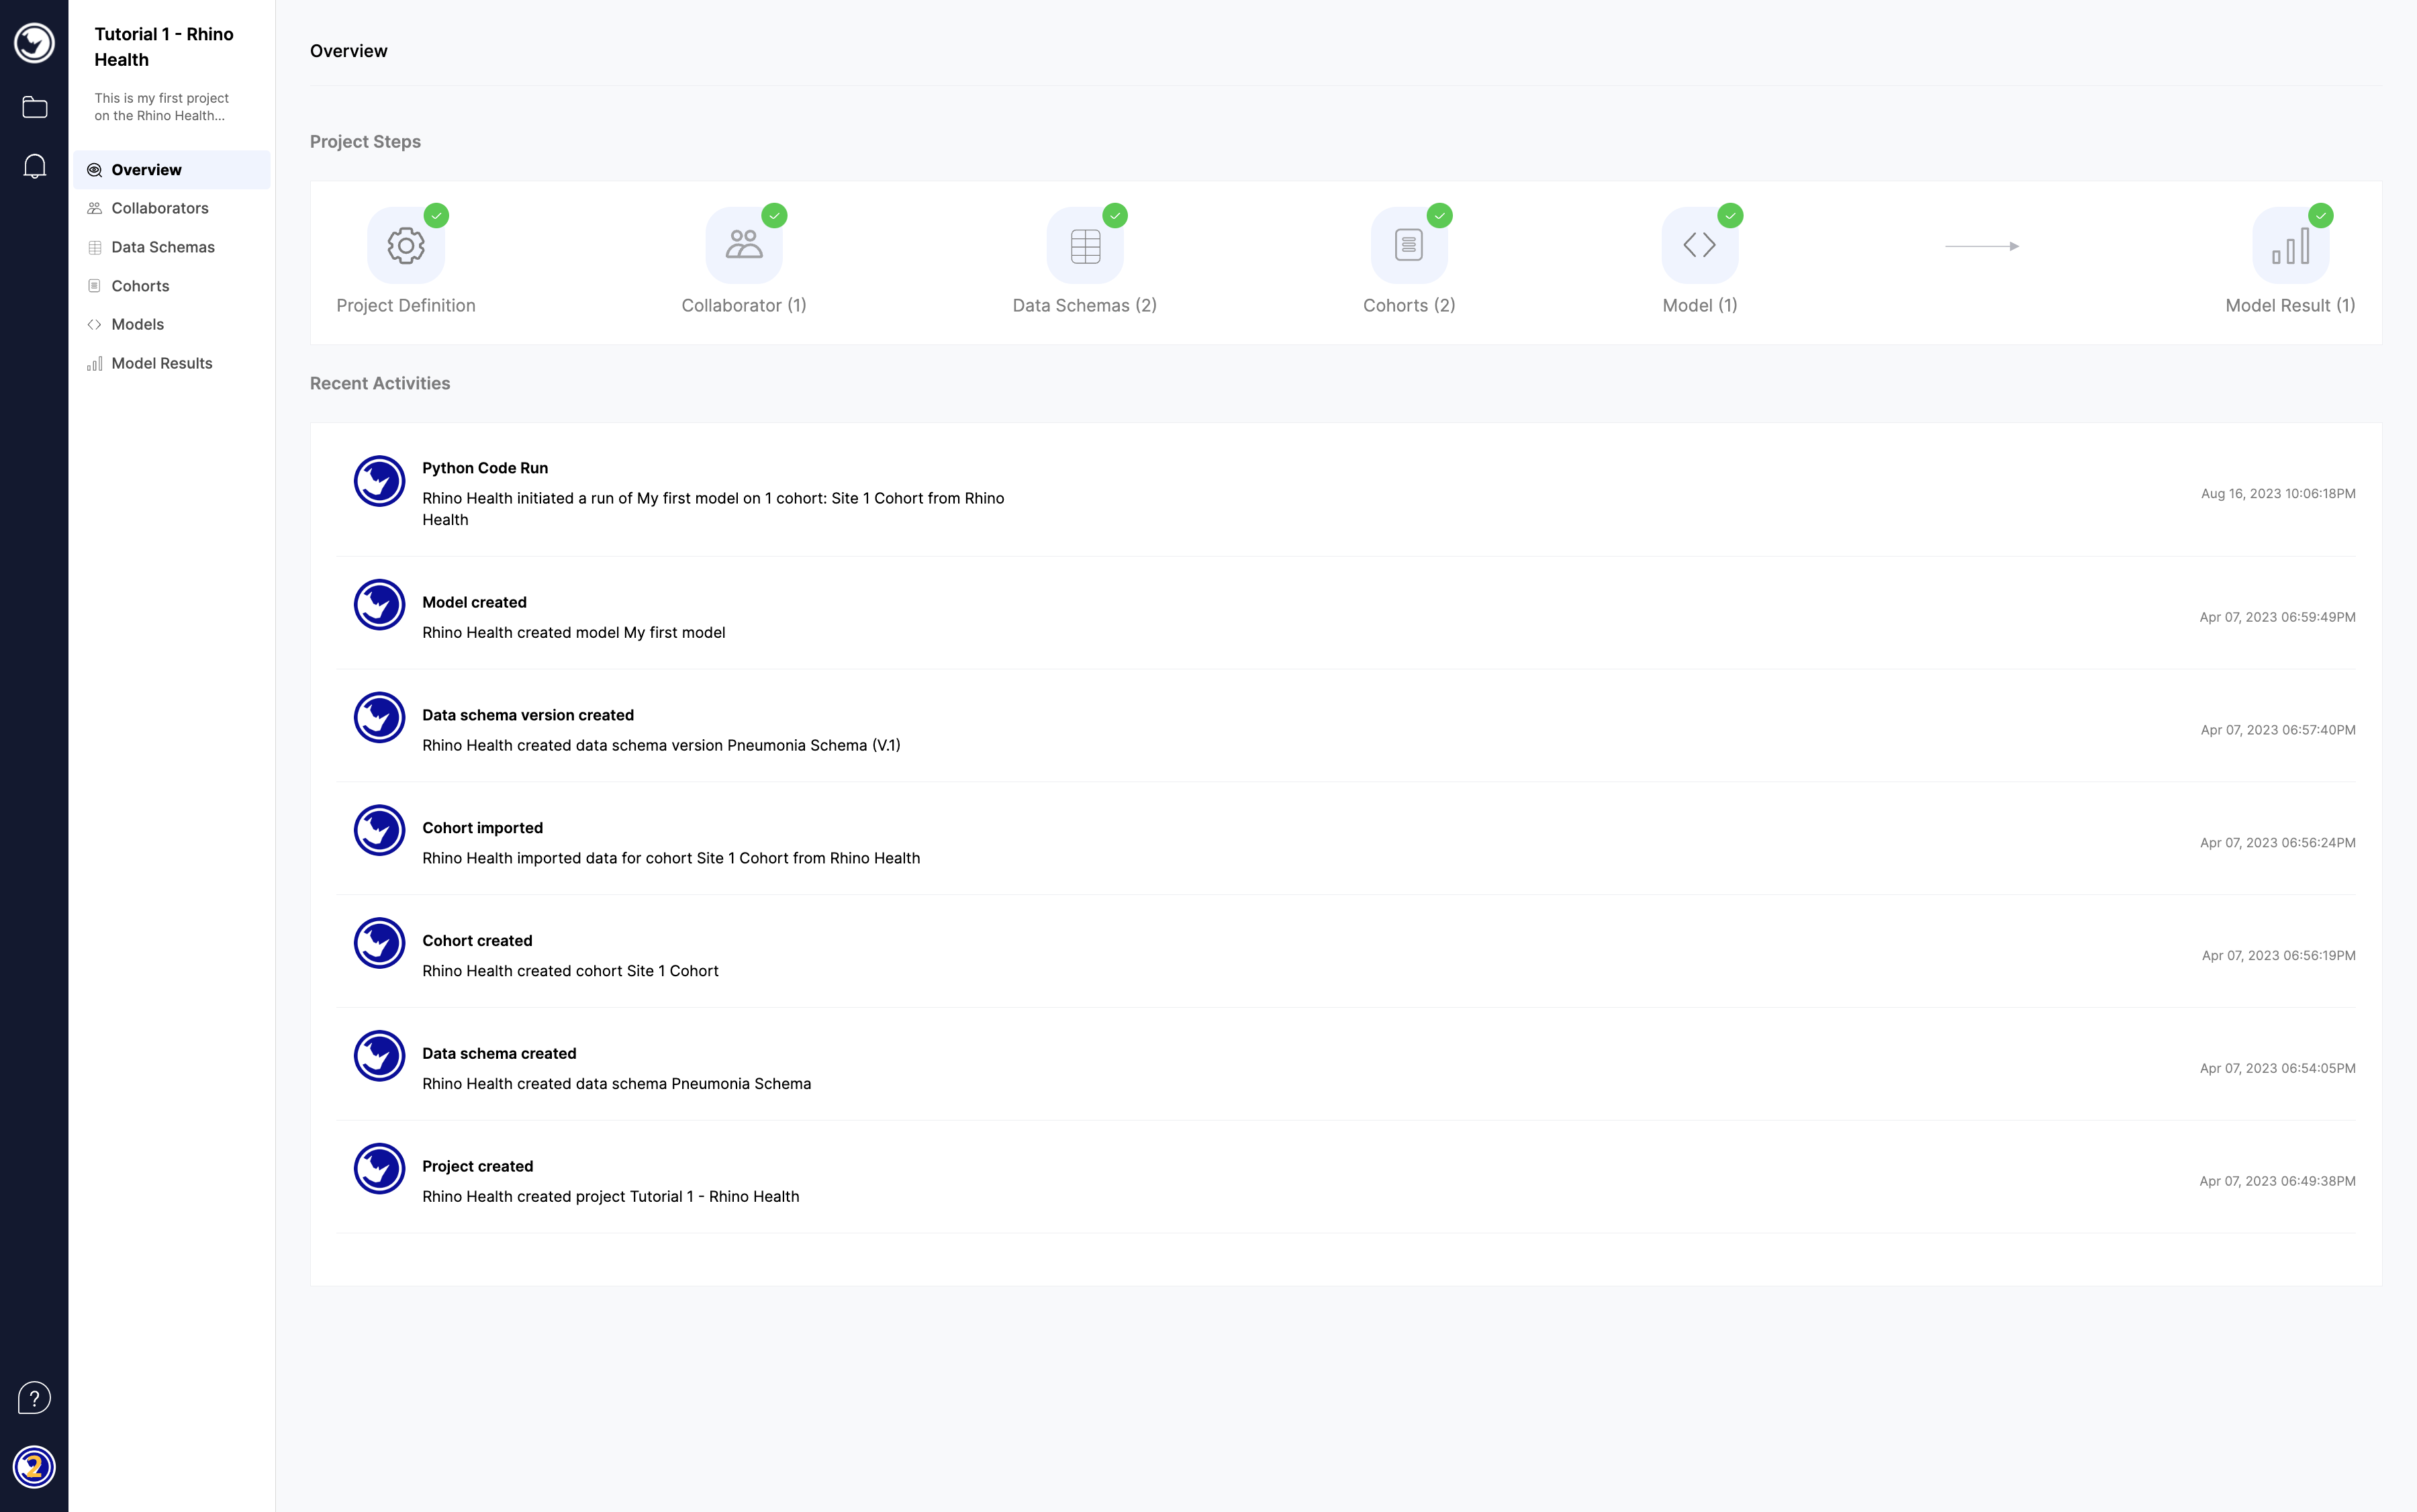Image resolution: width=2417 pixels, height=1512 pixels.
Task: Click the Cohort imported activity title
Action: (x=482, y=828)
